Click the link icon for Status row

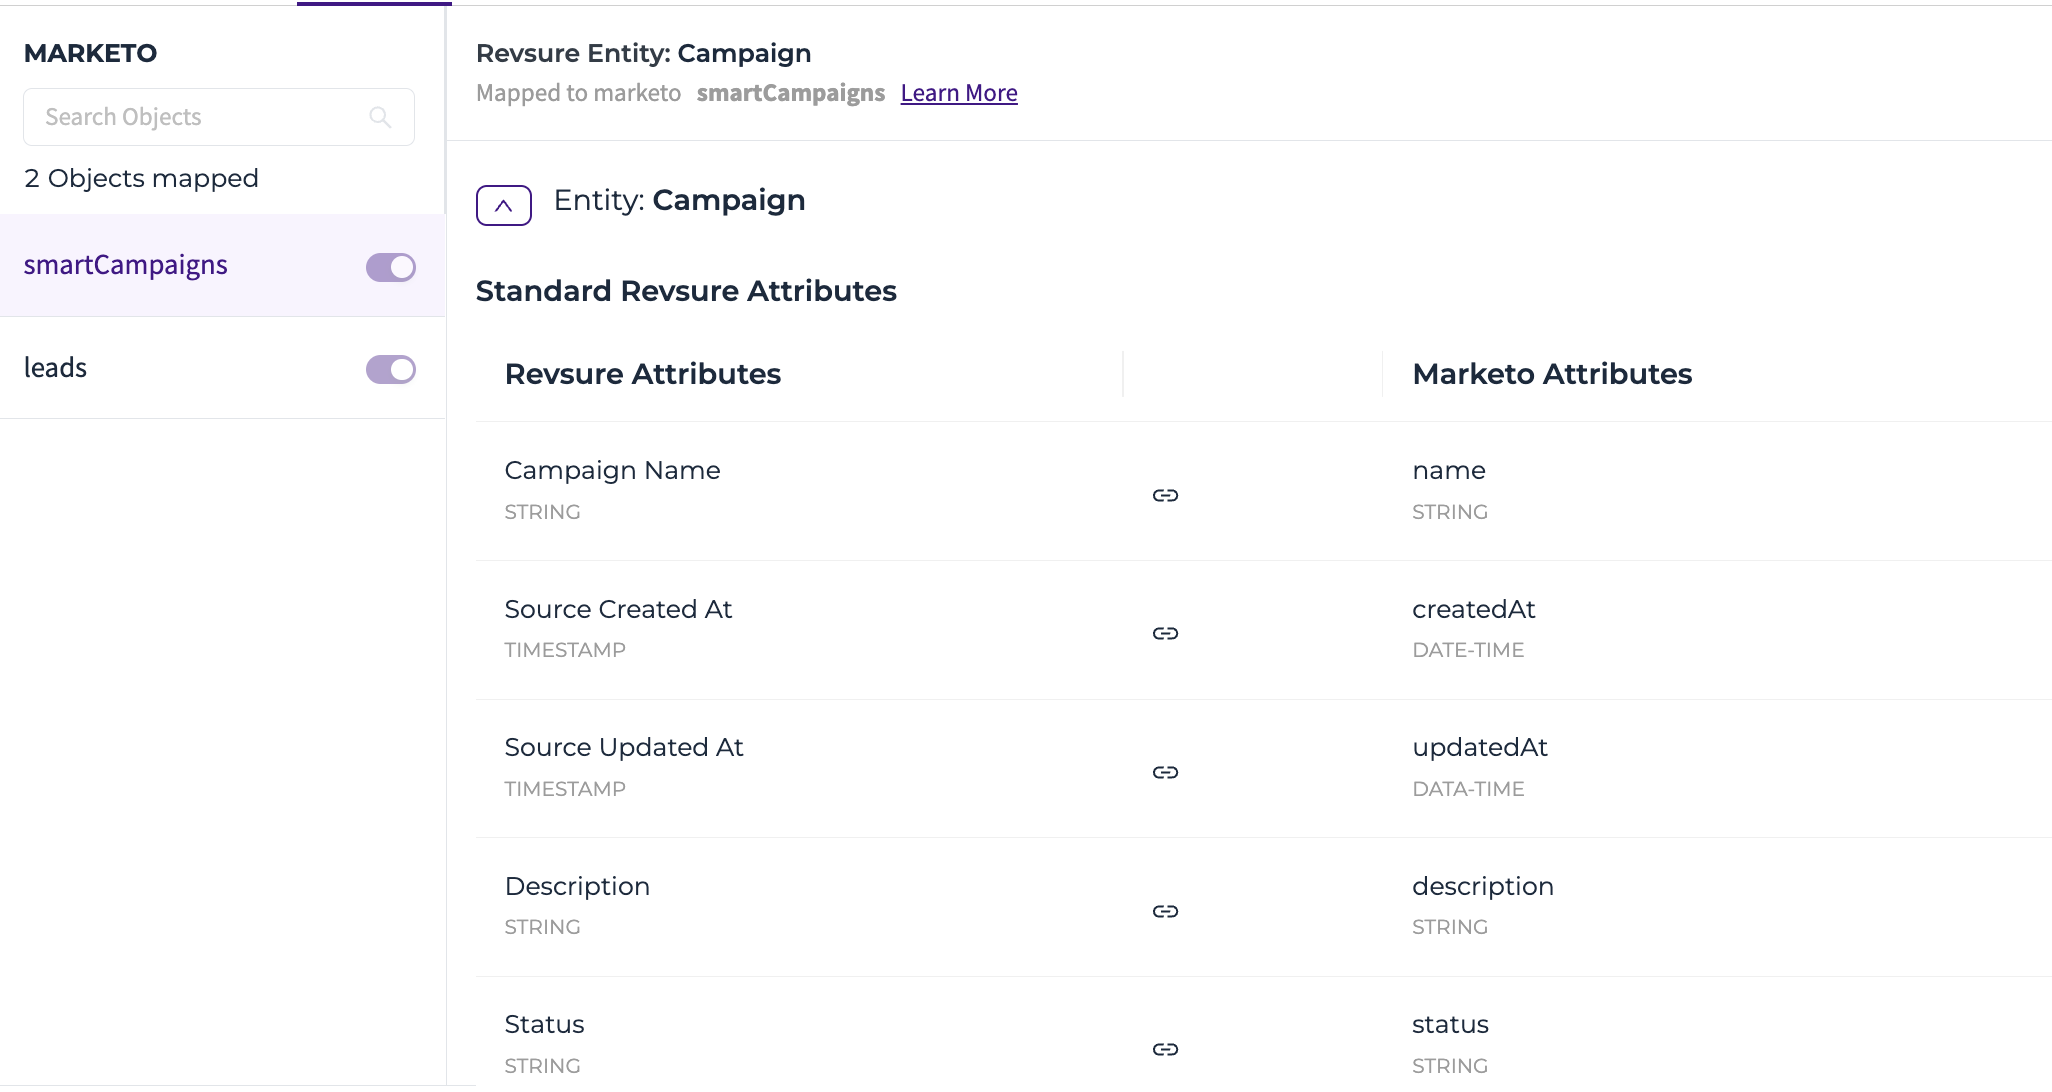pos(1165,1049)
